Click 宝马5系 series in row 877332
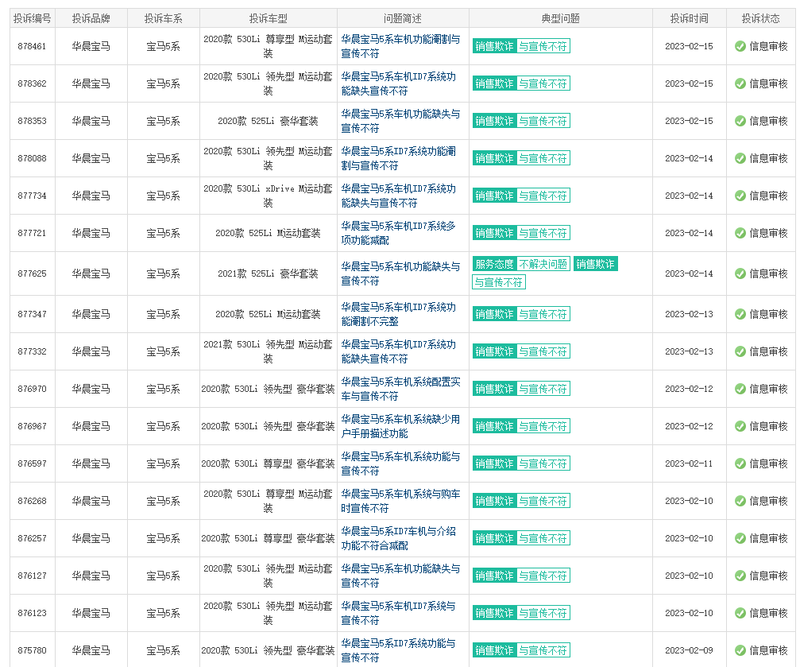 (163, 352)
